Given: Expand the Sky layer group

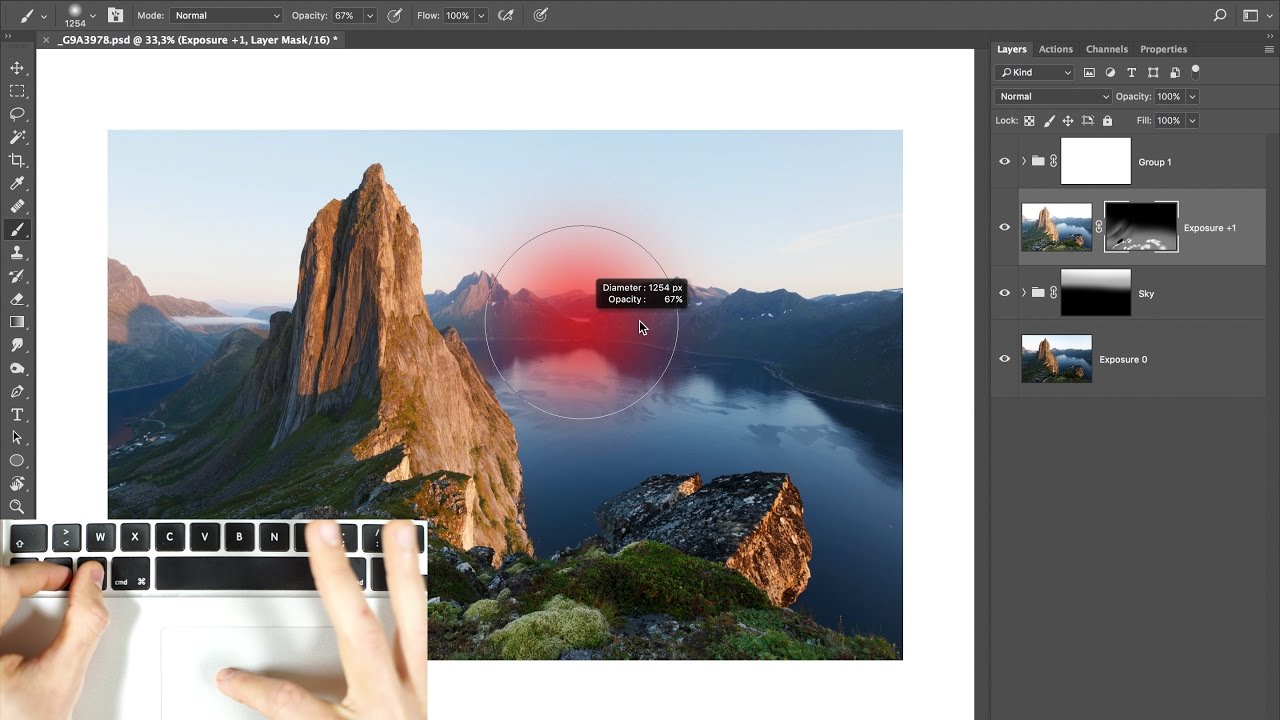Looking at the screenshot, I should point(1023,294).
